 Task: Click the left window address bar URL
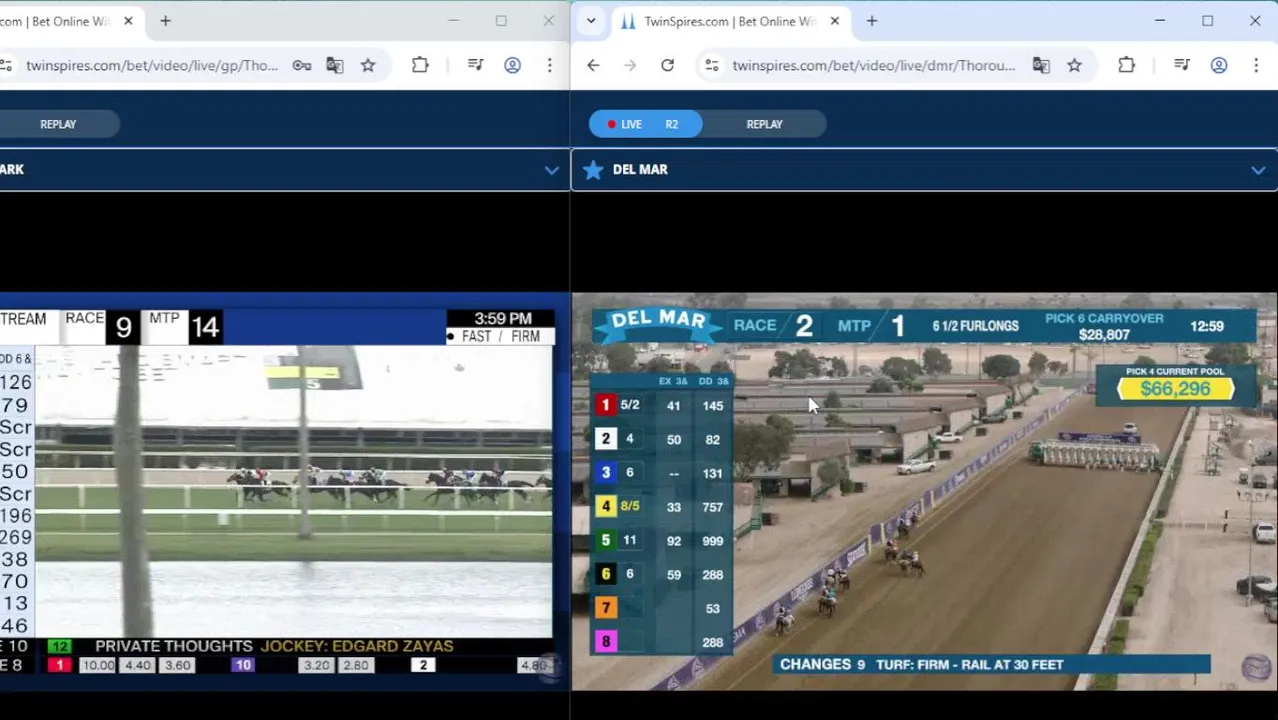click(152, 65)
